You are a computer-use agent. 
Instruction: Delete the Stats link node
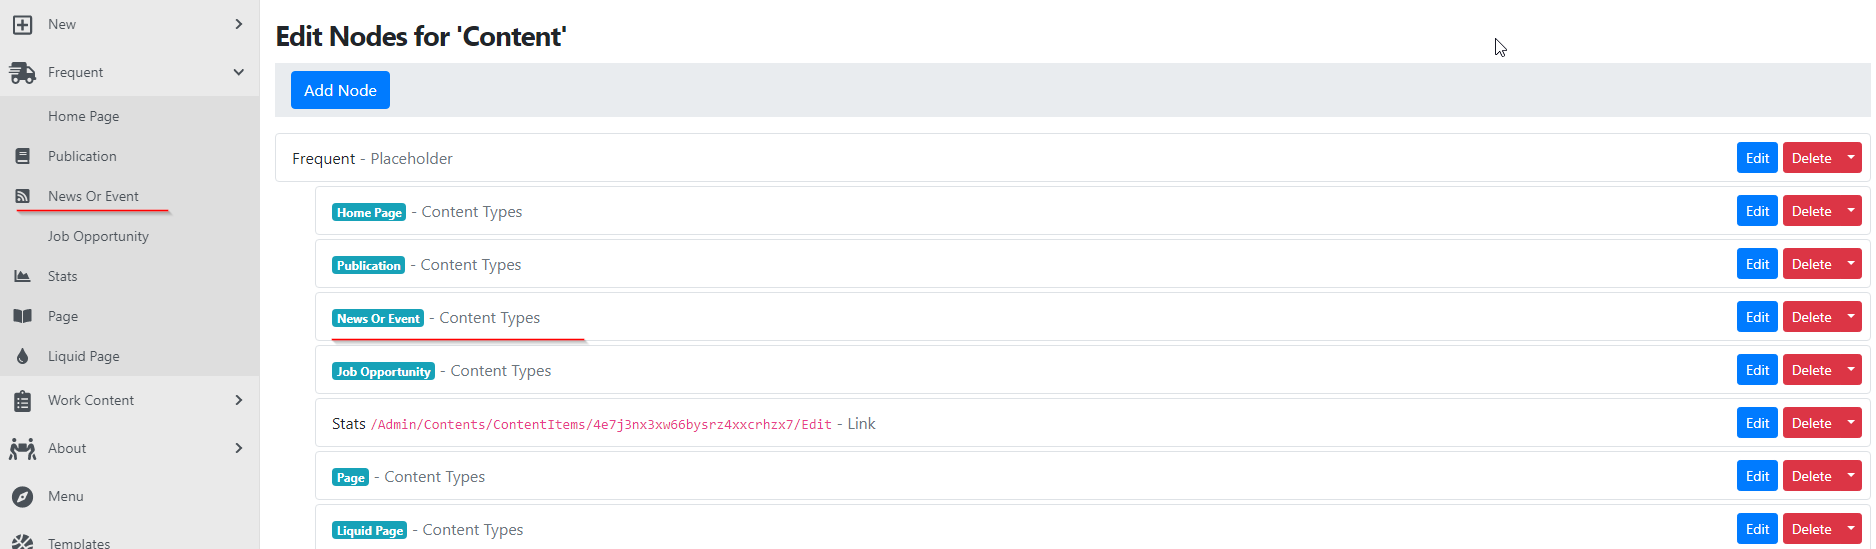coord(1811,423)
